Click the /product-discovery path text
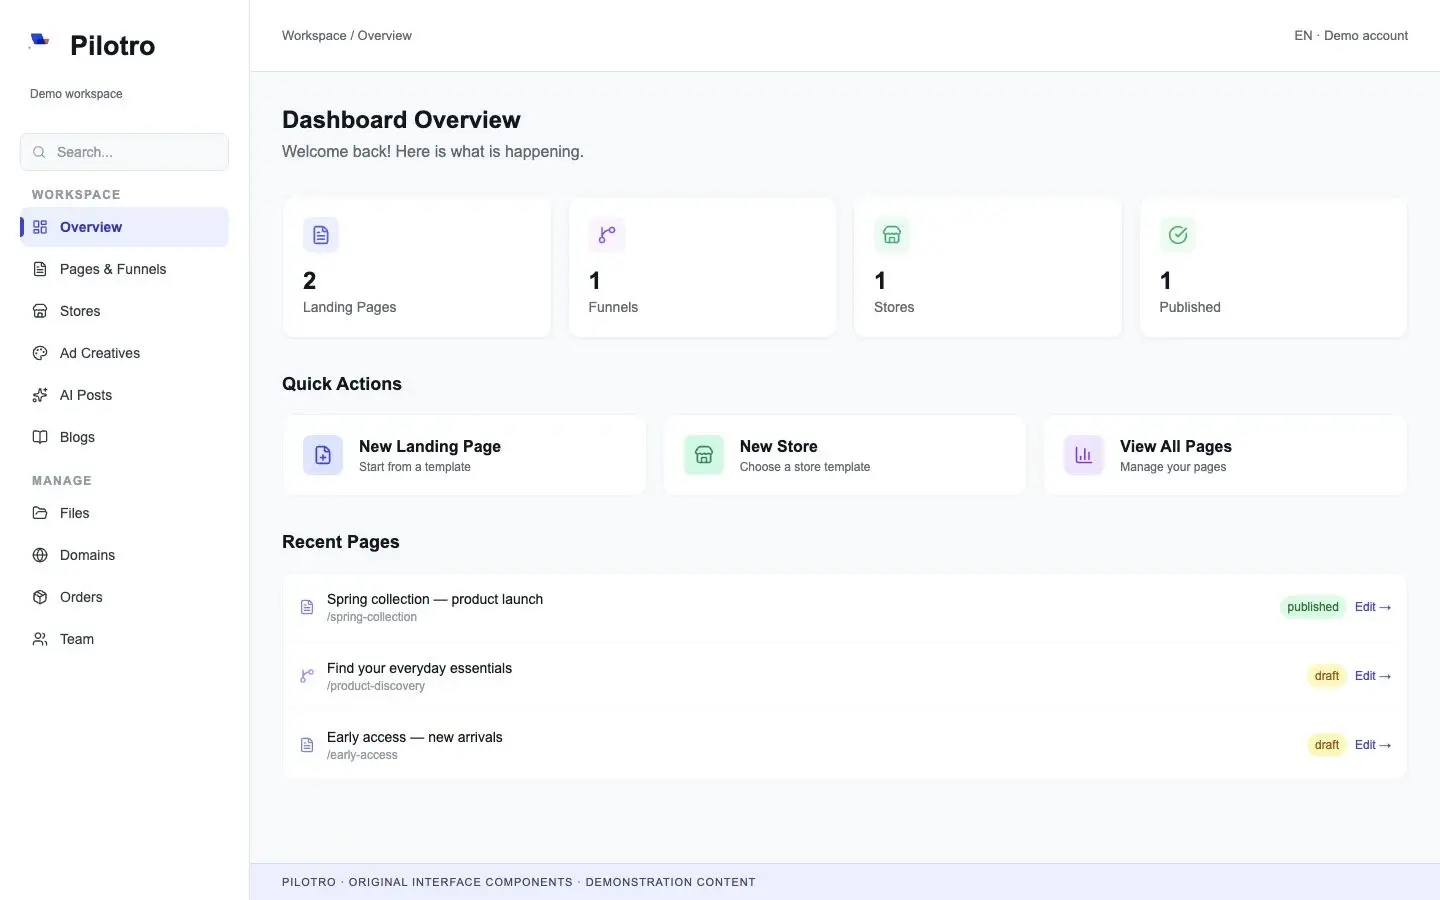 click(x=376, y=686)
